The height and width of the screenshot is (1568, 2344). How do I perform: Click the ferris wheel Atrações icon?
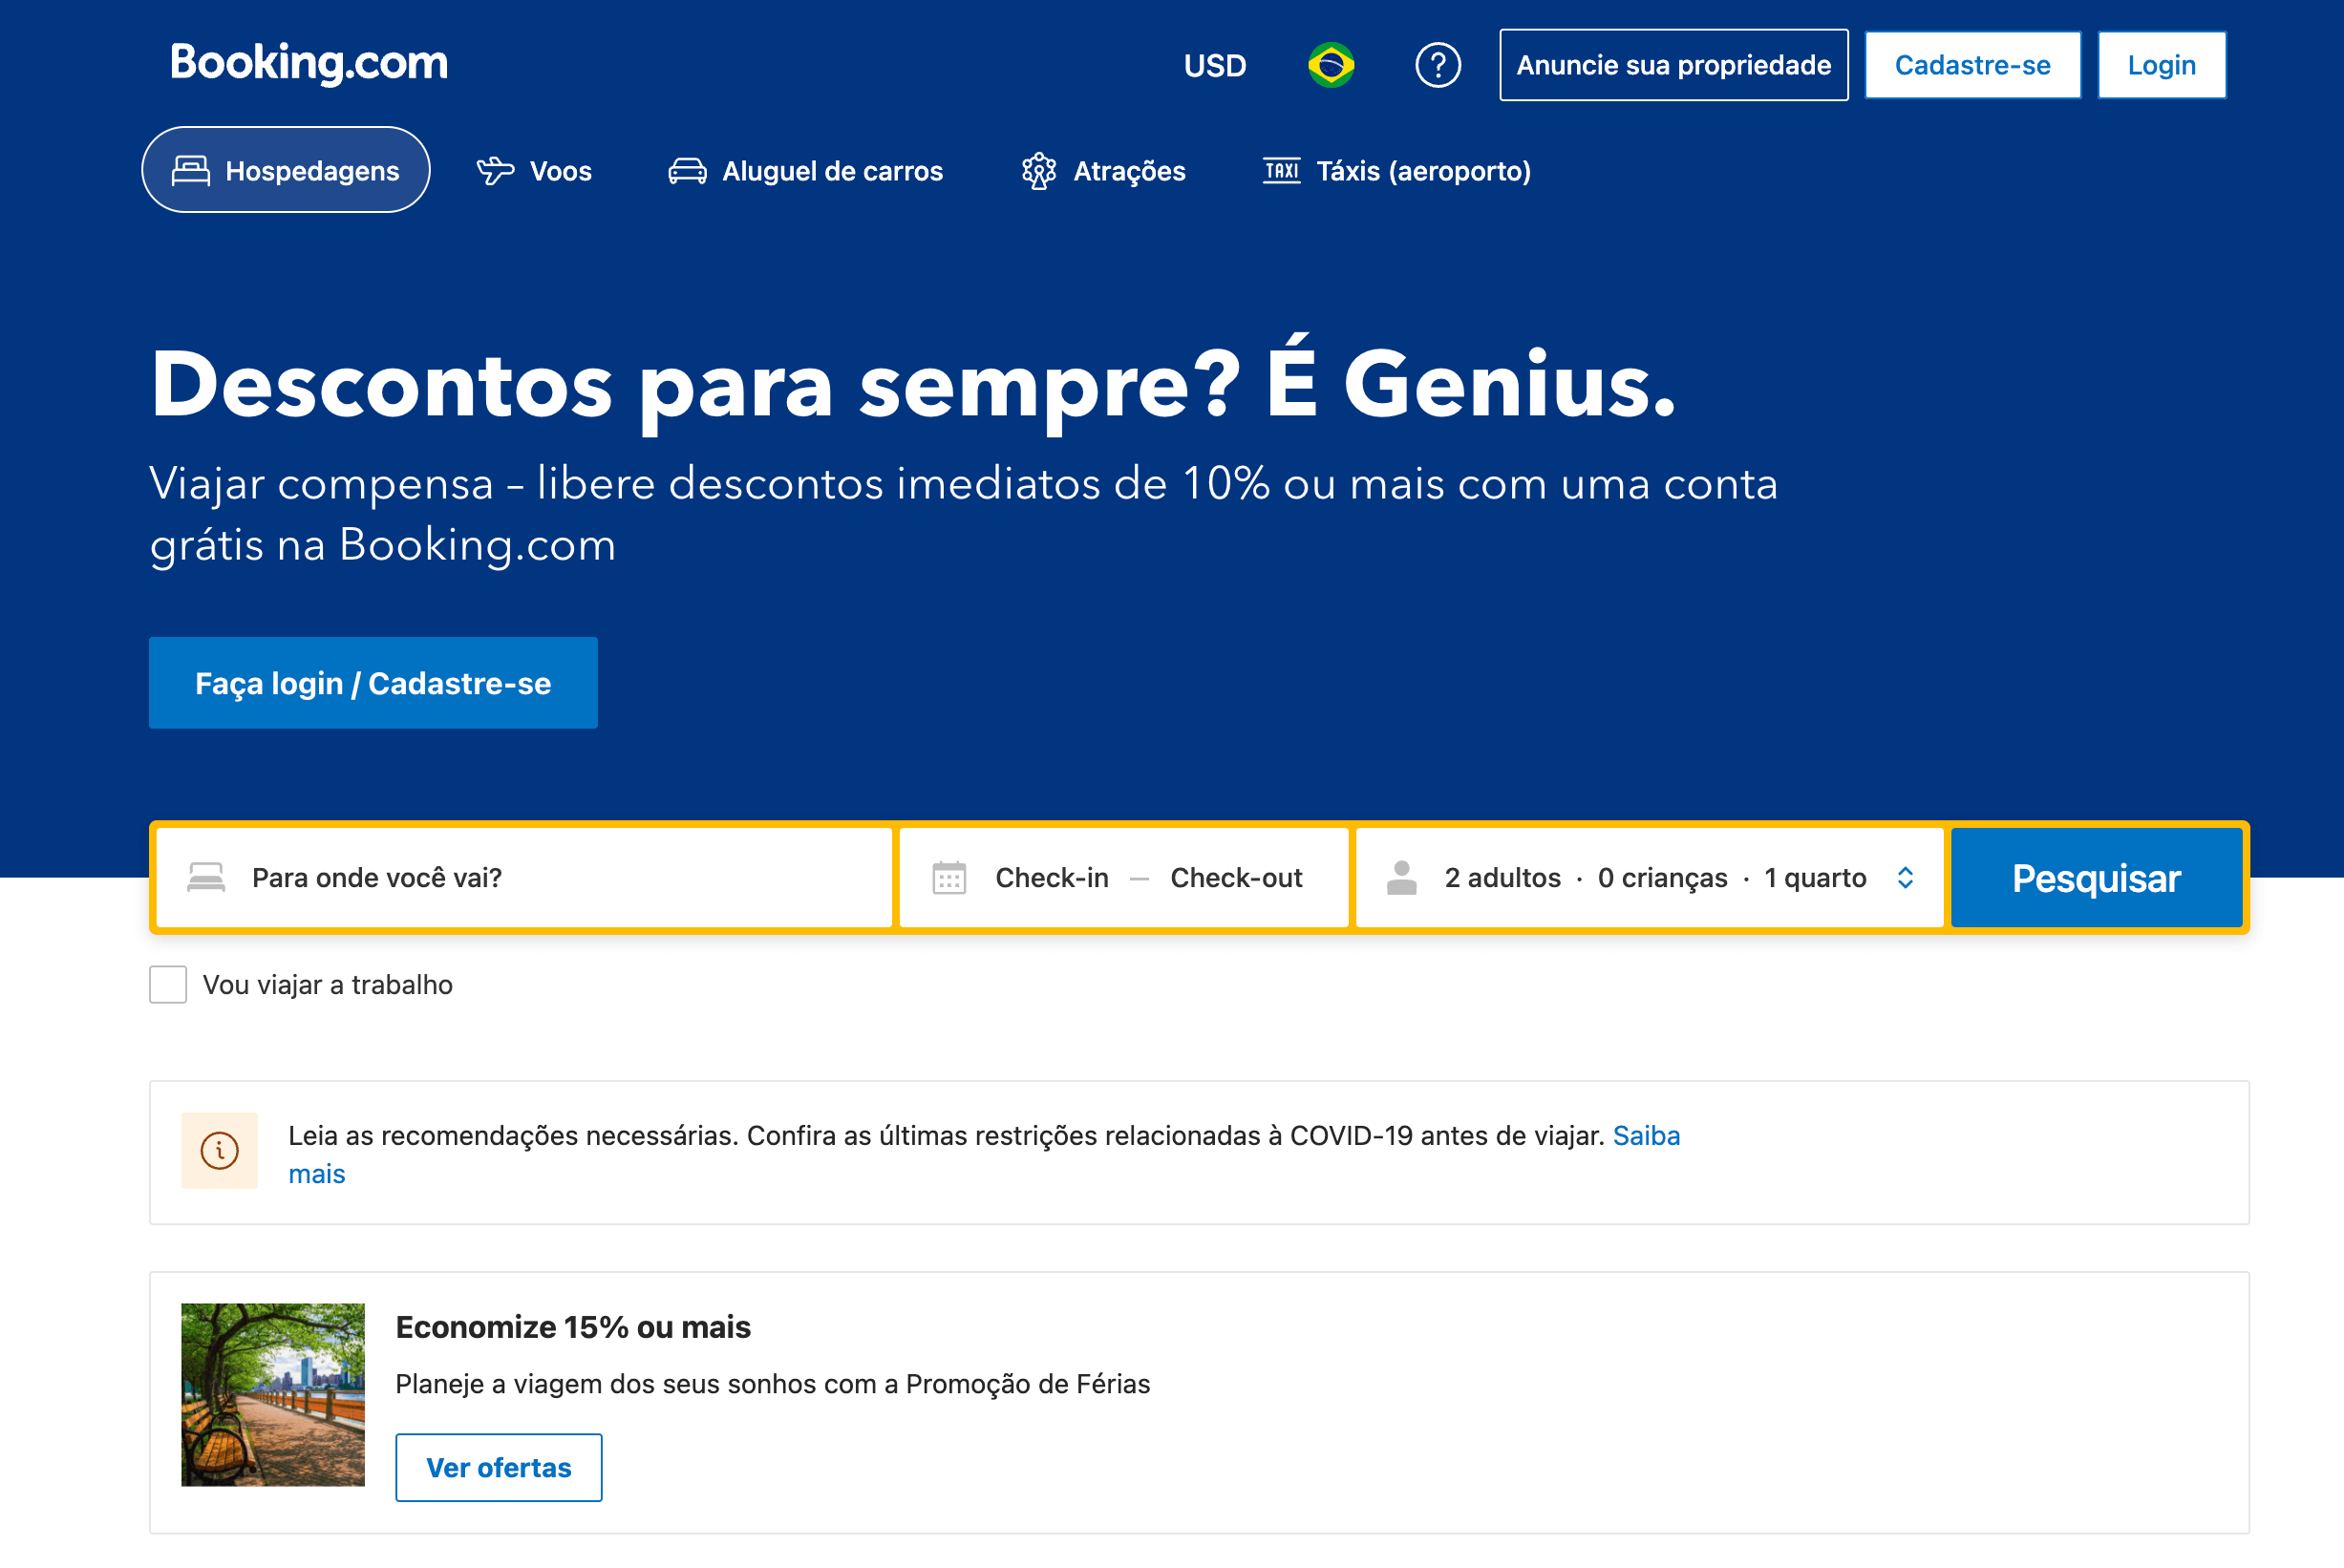tap(1039, 171)
